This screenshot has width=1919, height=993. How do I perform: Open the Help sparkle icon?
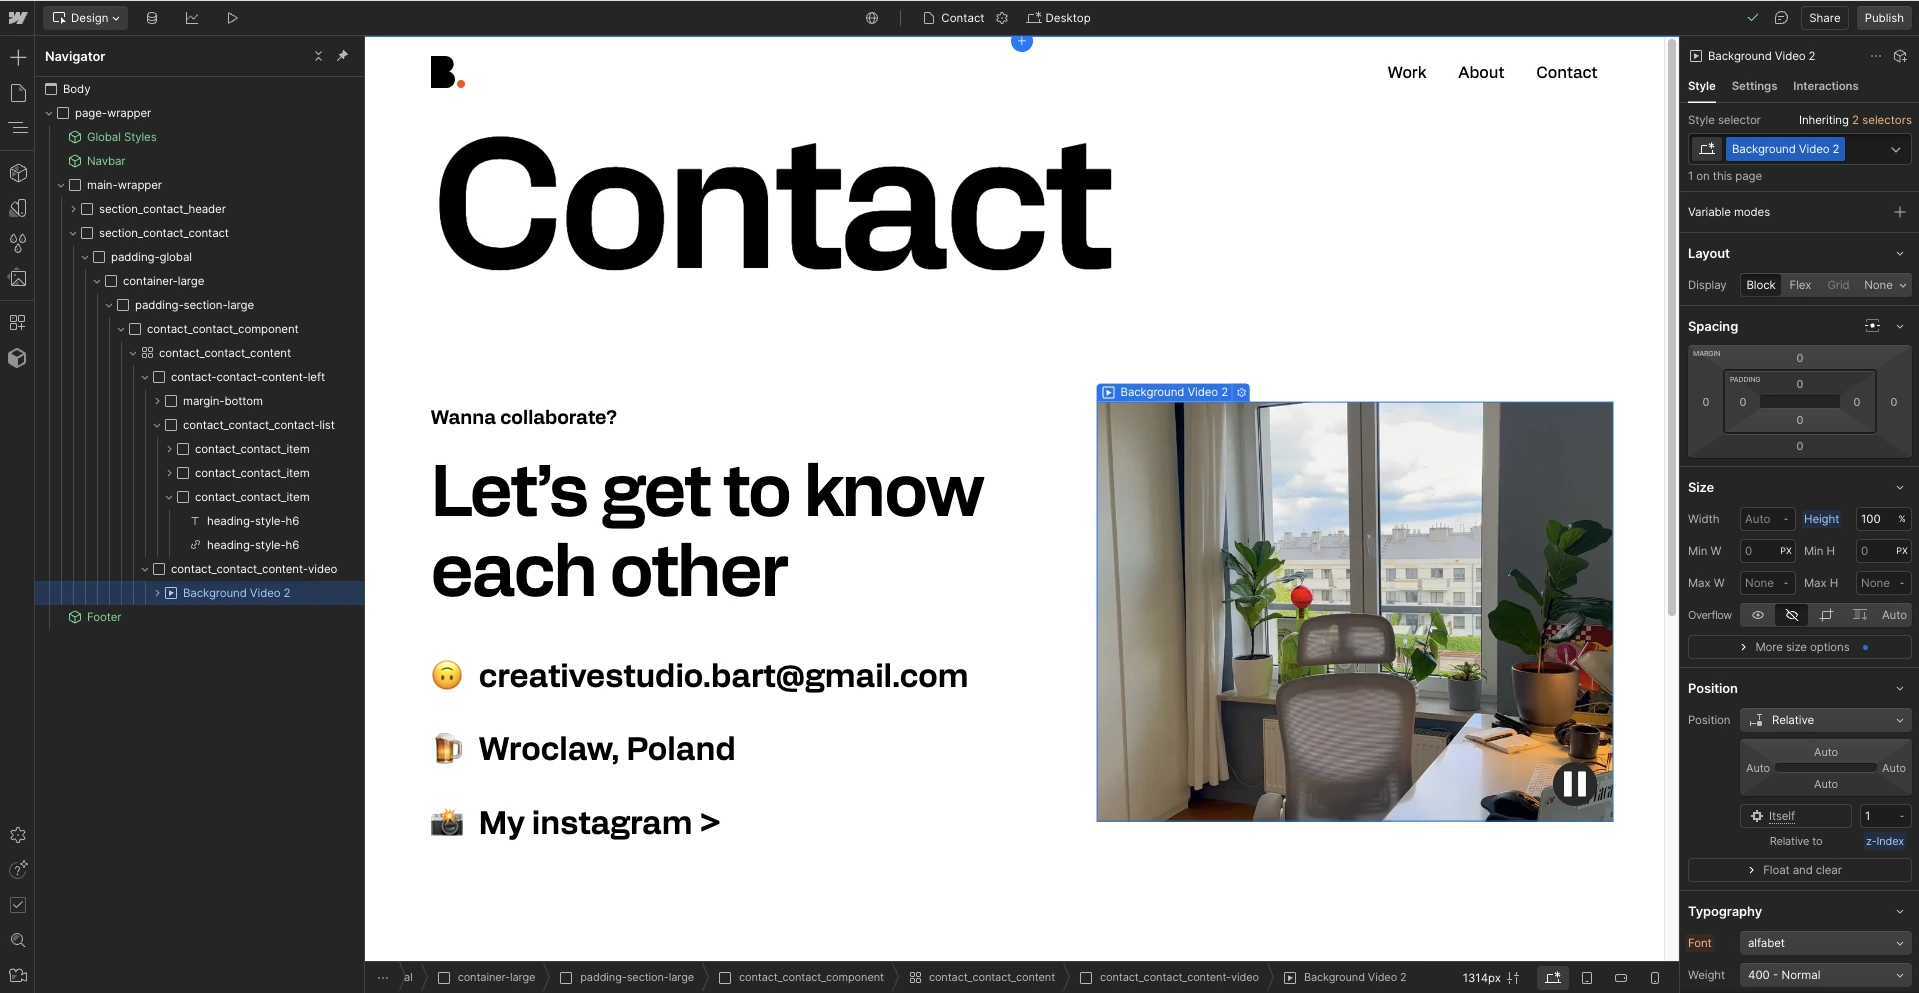click(18, 870)
